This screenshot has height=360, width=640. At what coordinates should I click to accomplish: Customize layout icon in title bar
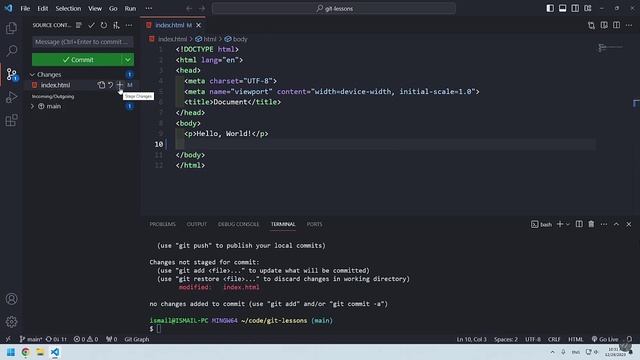pos(588,8)
